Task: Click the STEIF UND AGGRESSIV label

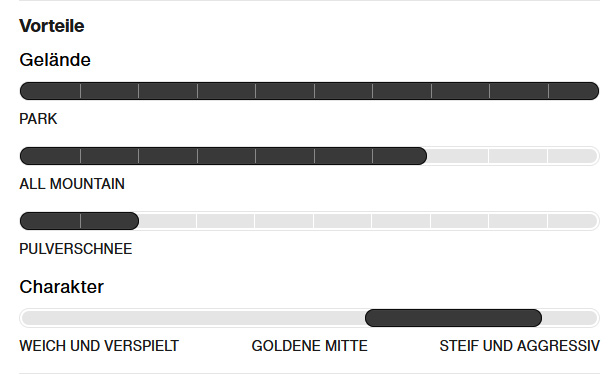Action: (x=520, y=346)
